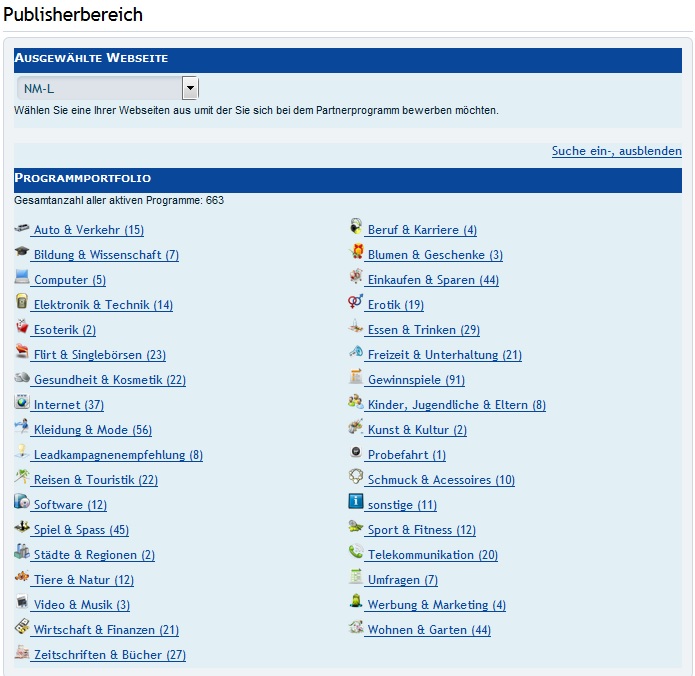Image resolution: width=695 pixels, height=676 pixels.
Task: Click the disc icon next to Software
Action: (x=22, y=503)
